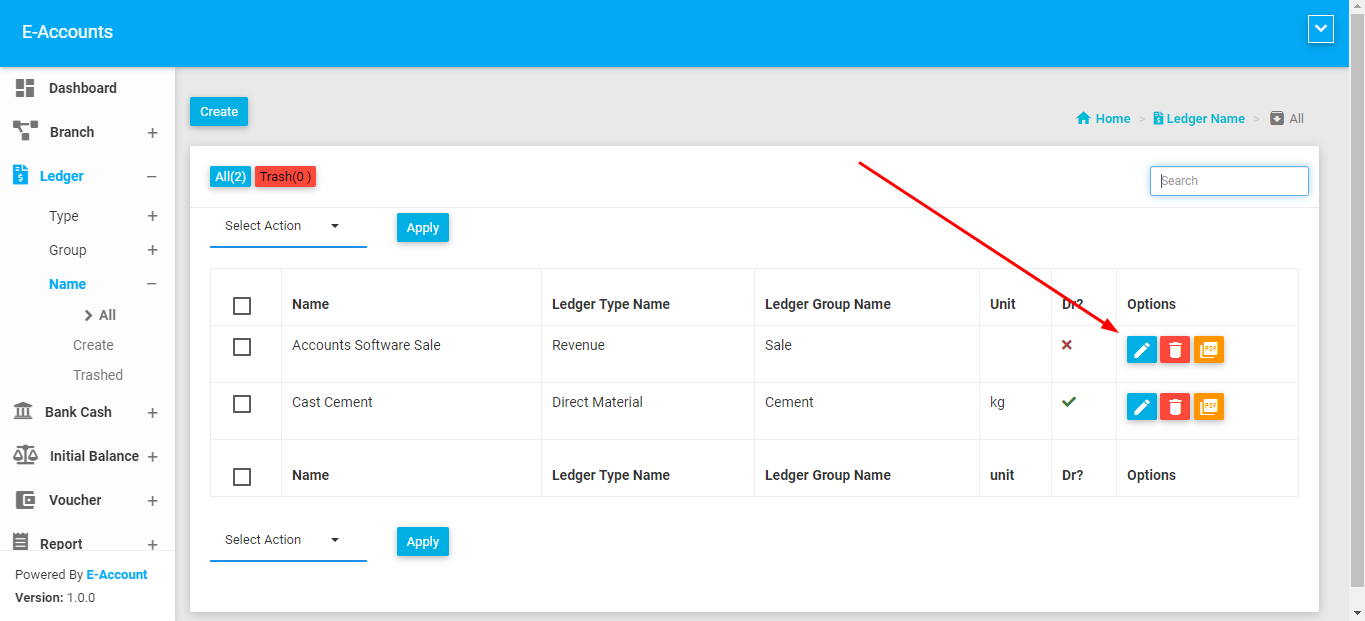Click pencil edit icon for Cast Cement
The height and width of the screenshot is (621, 1365).
click(x=1141, y=407)
